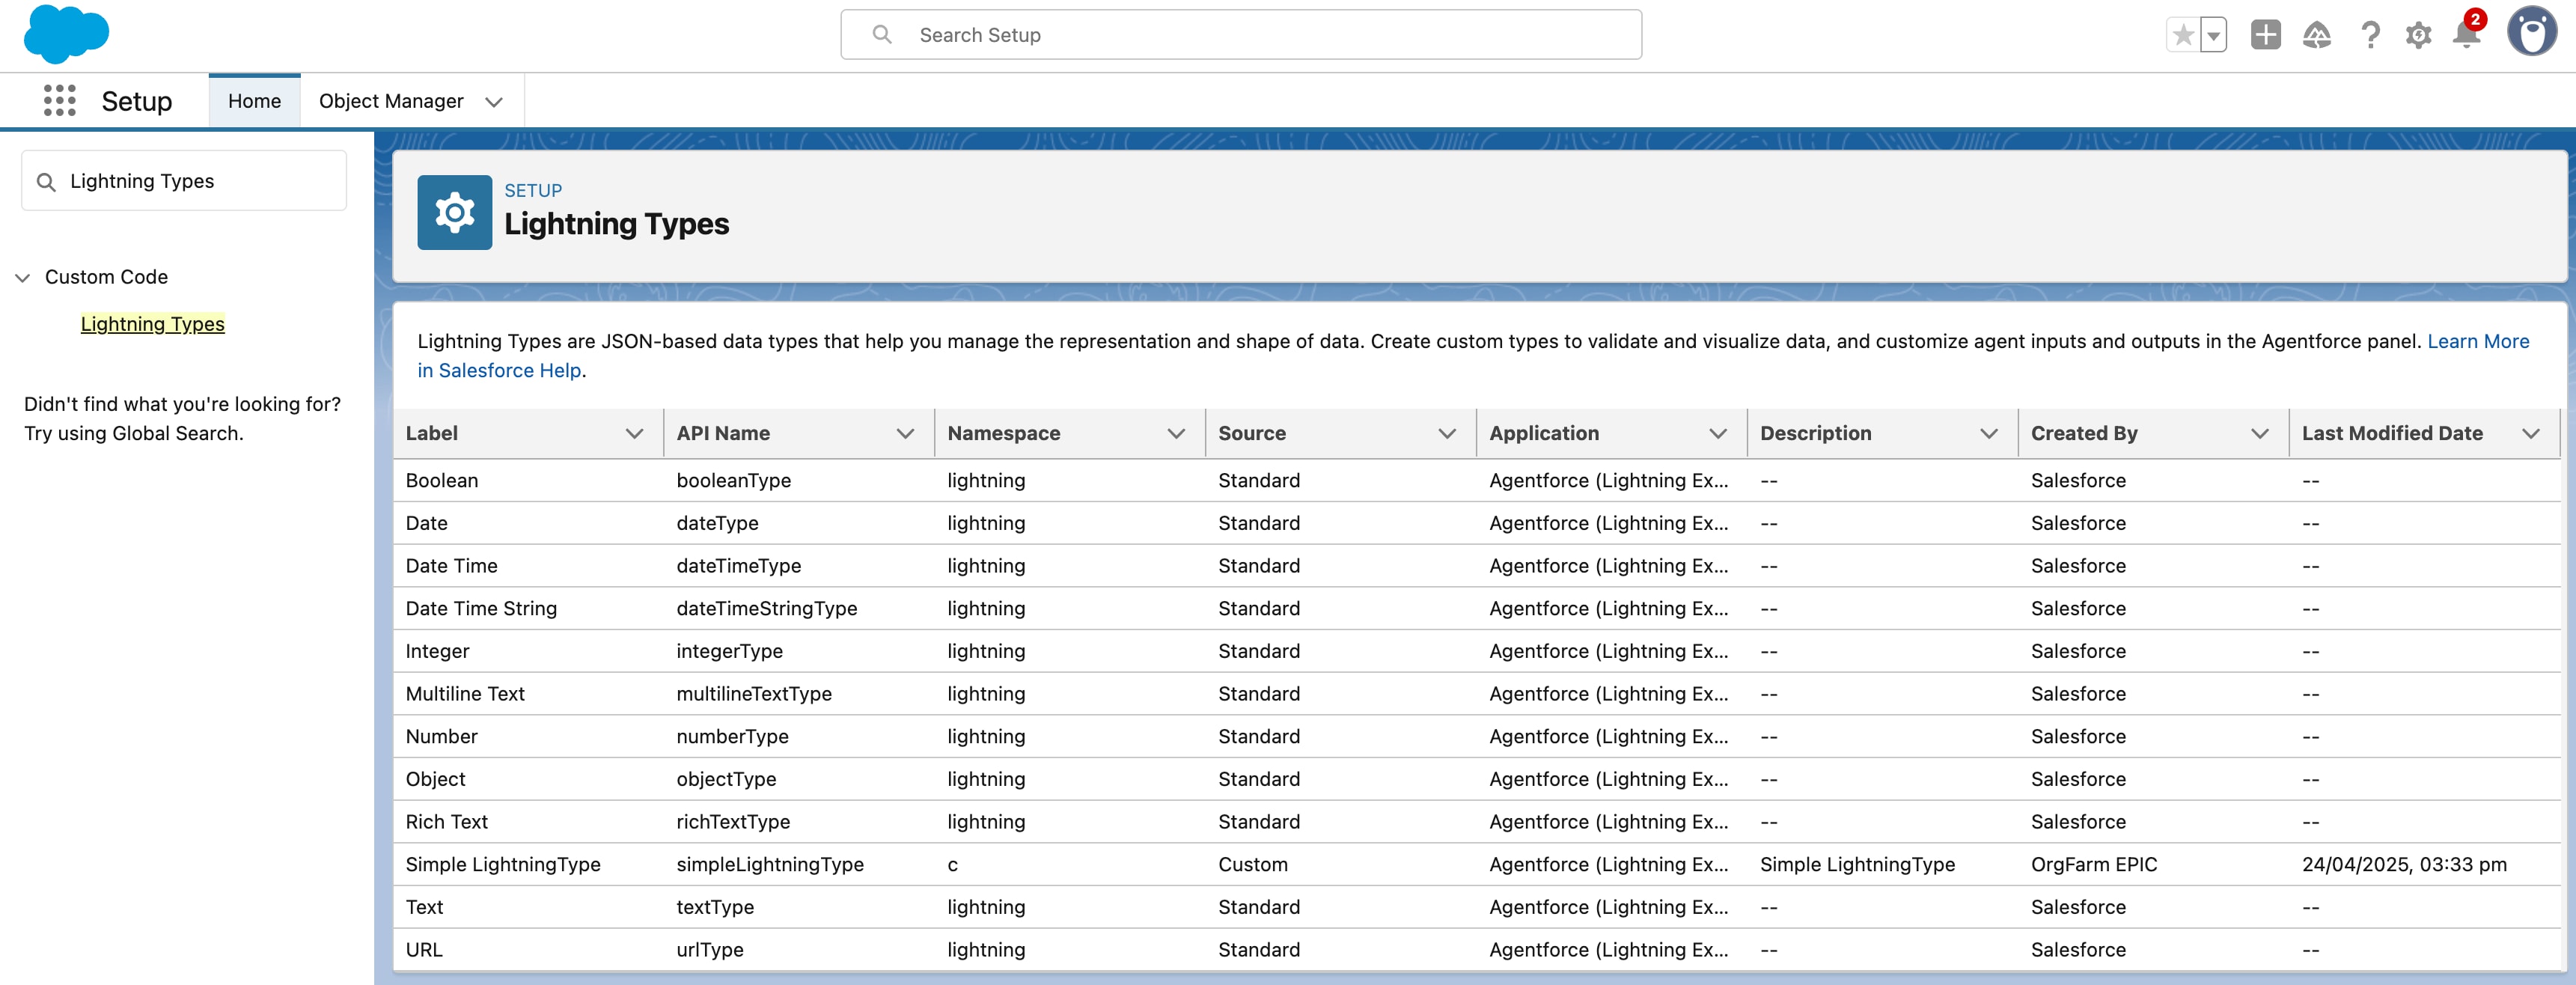Click the Search Setup magnifier icon
This screenshot has width=2576, height=985.
882,35
